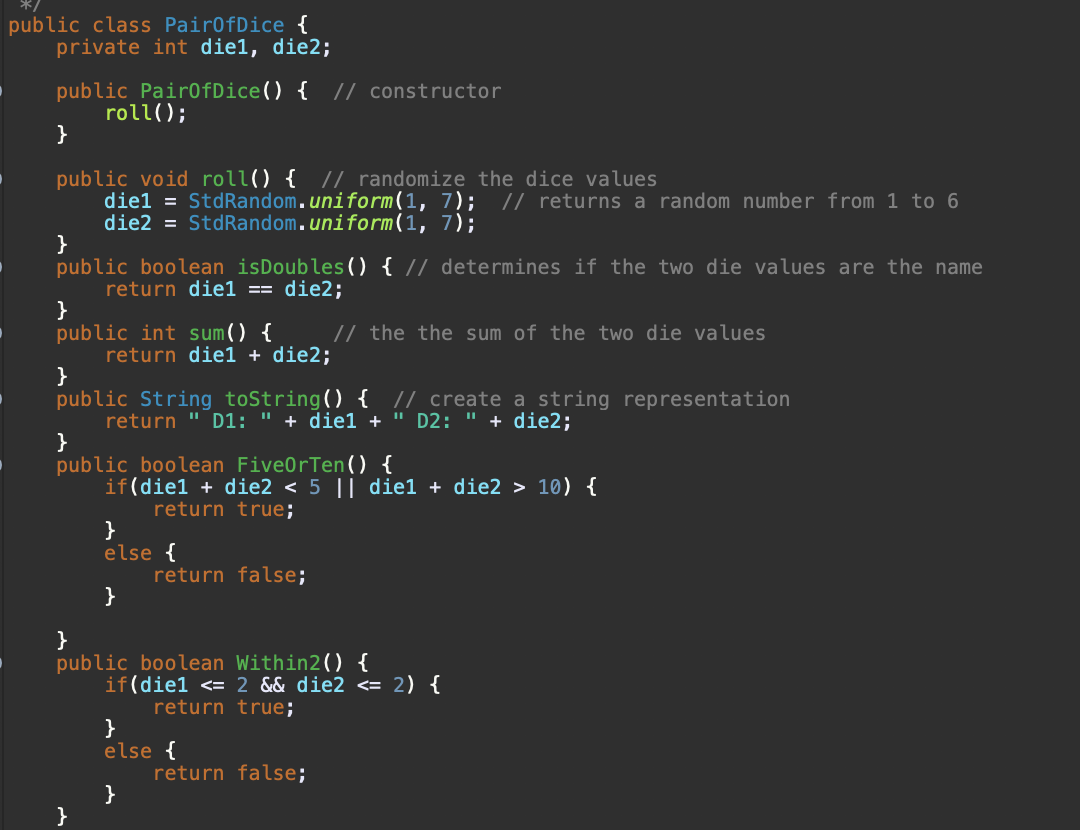Click the gutter marker beside isDoubles method
This screenshot has width=1080, height=830.
pos(3,267)
